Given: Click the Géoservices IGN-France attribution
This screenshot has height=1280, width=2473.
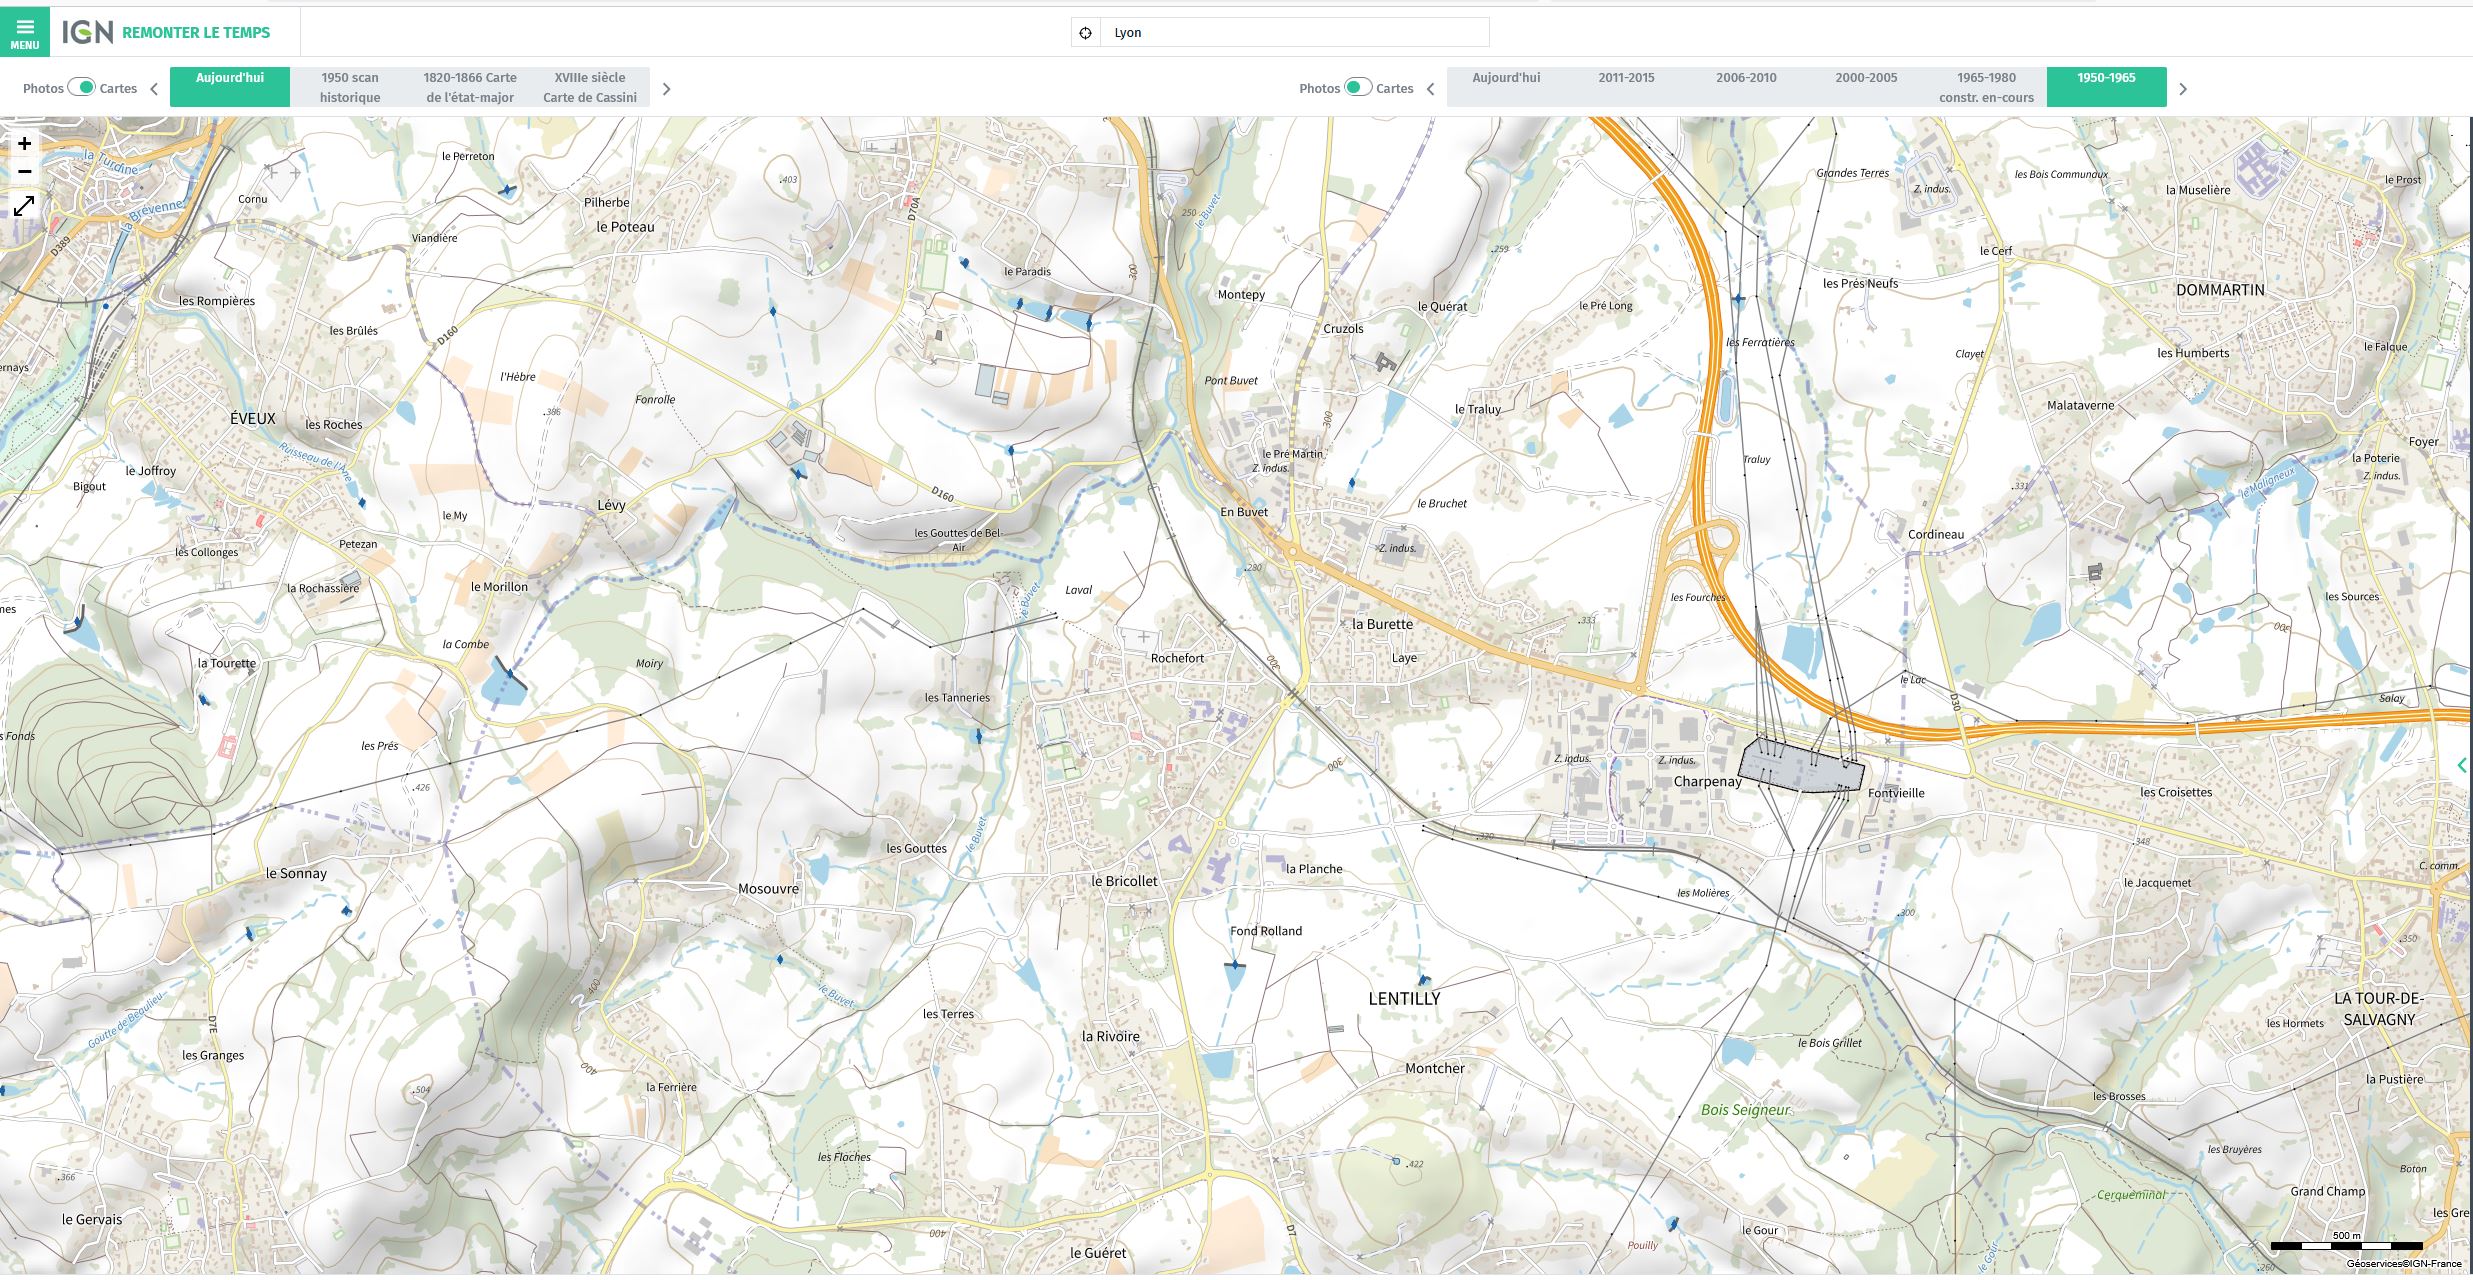Looking at the screenshot, I should coord(2403,1264).
